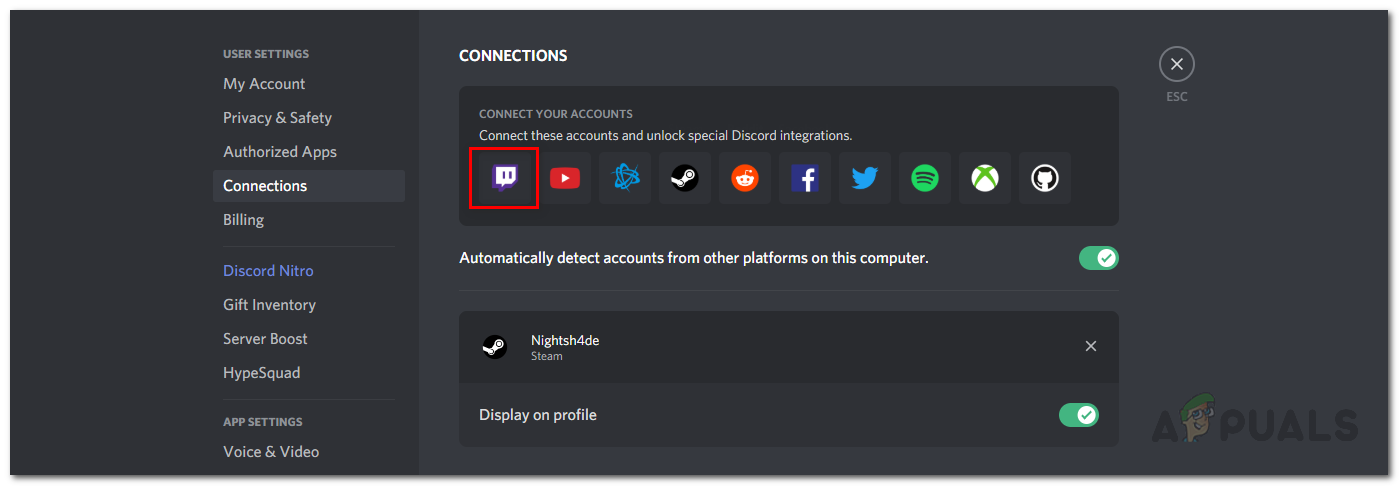This screenshot has height=486, width=1399.
Task: Open Voice & Video settings
Action: point(271,452)
